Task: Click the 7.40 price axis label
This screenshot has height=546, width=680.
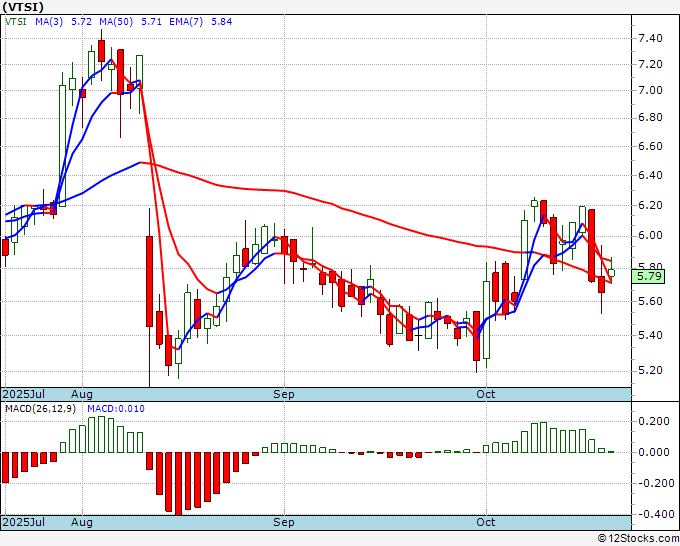Action: click(651, 39)
